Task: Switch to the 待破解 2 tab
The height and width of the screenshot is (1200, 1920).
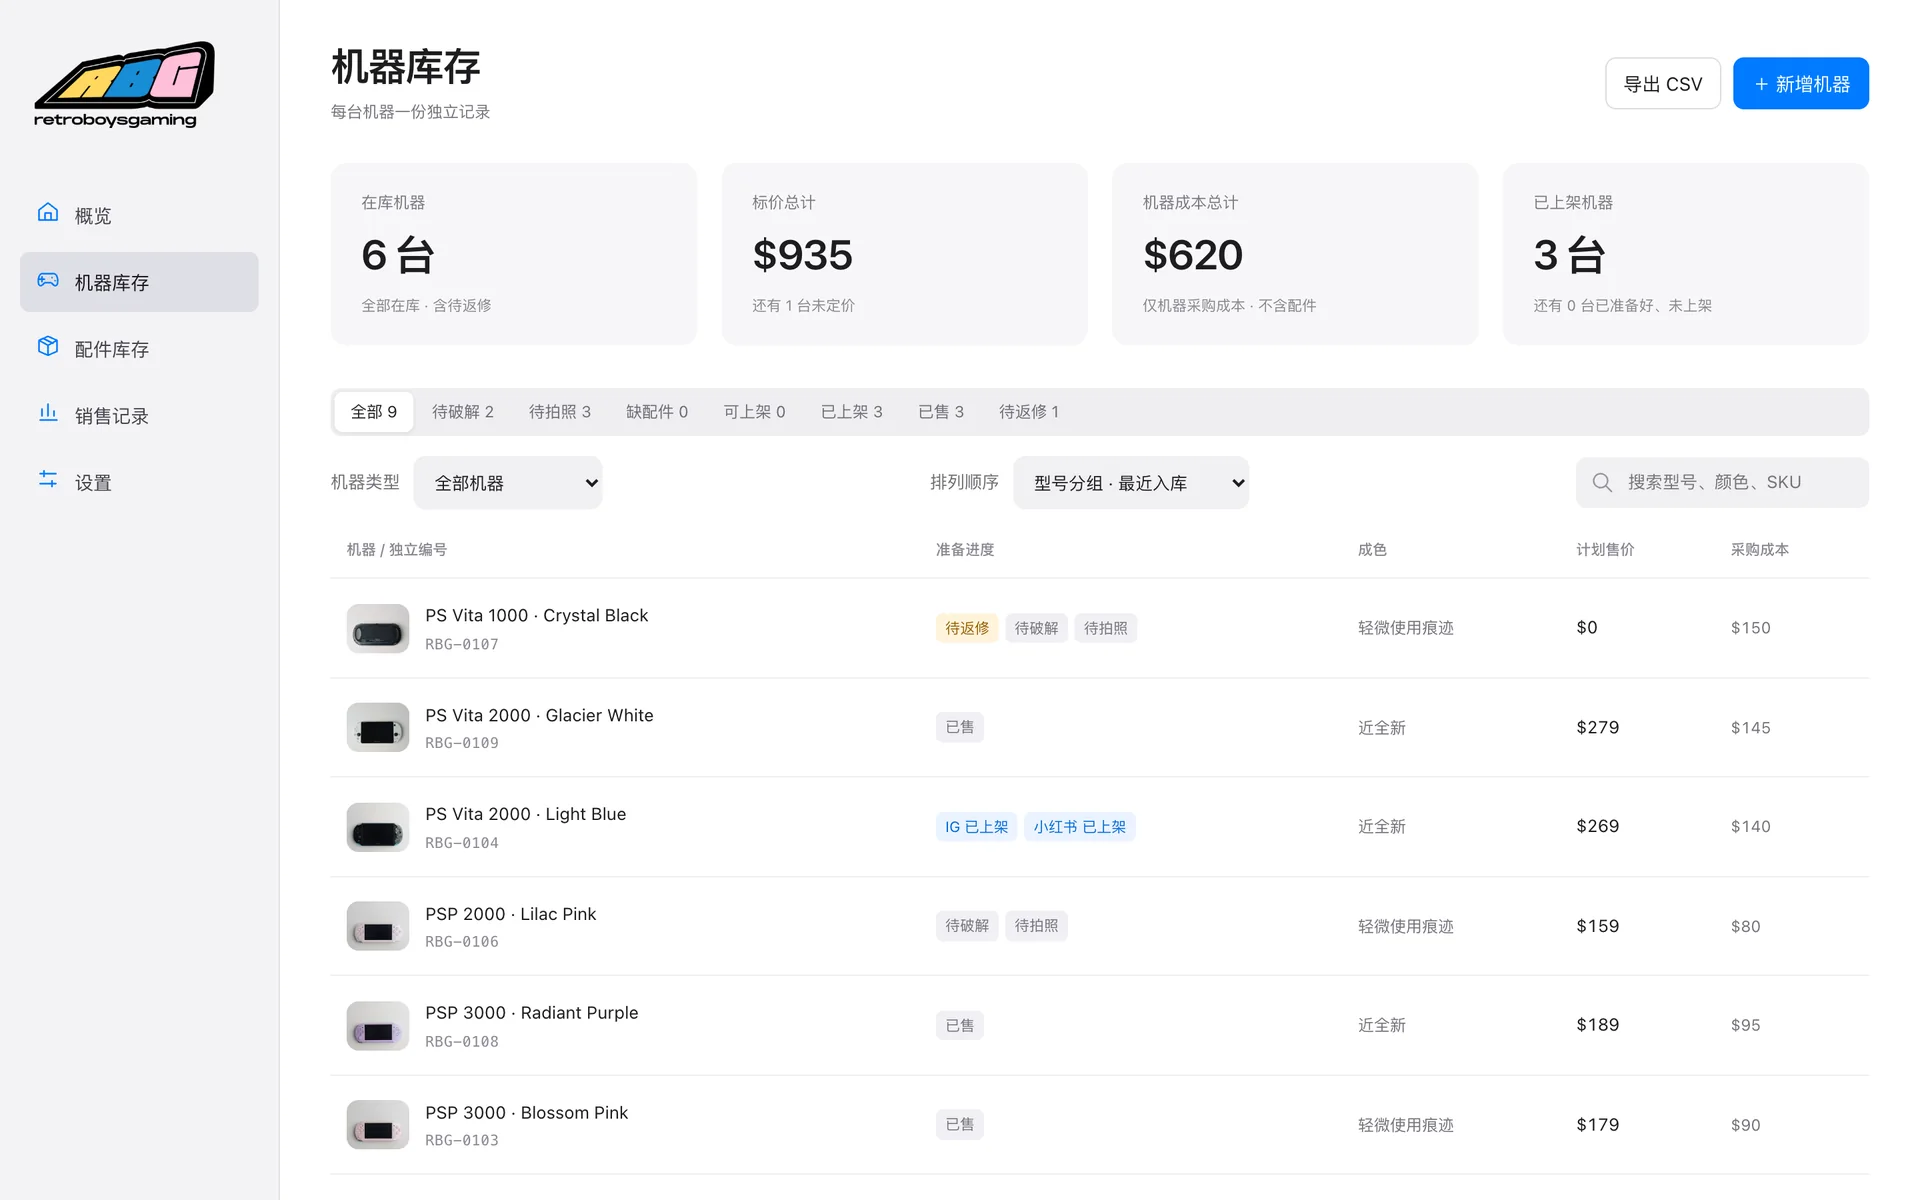Action: tap(463, 412)
